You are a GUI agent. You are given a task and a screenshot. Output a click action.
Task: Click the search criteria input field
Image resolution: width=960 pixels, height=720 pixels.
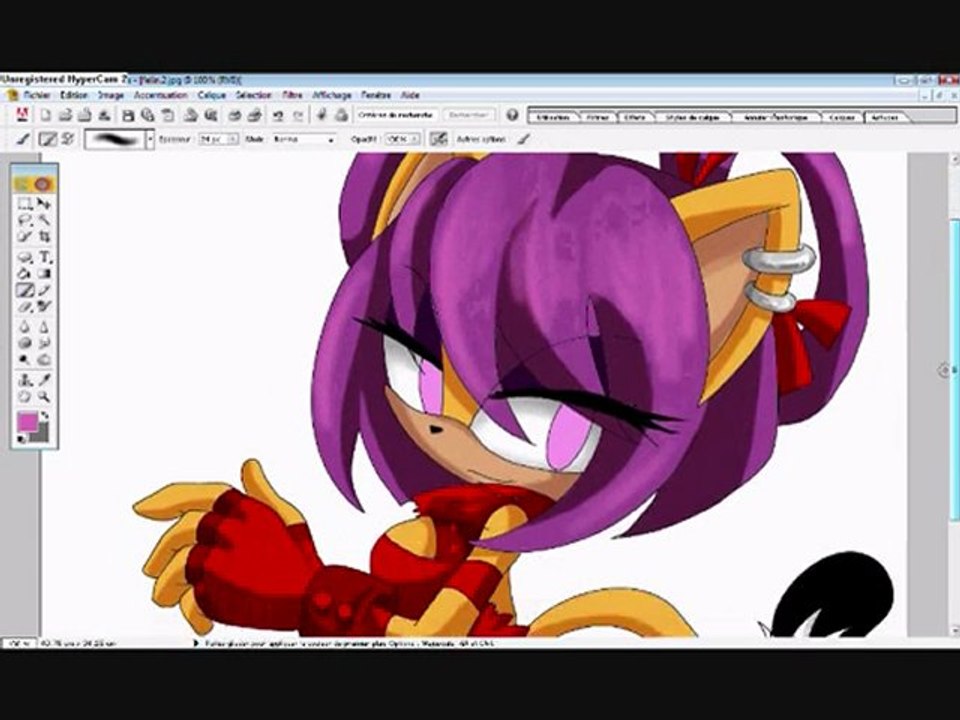396,114
